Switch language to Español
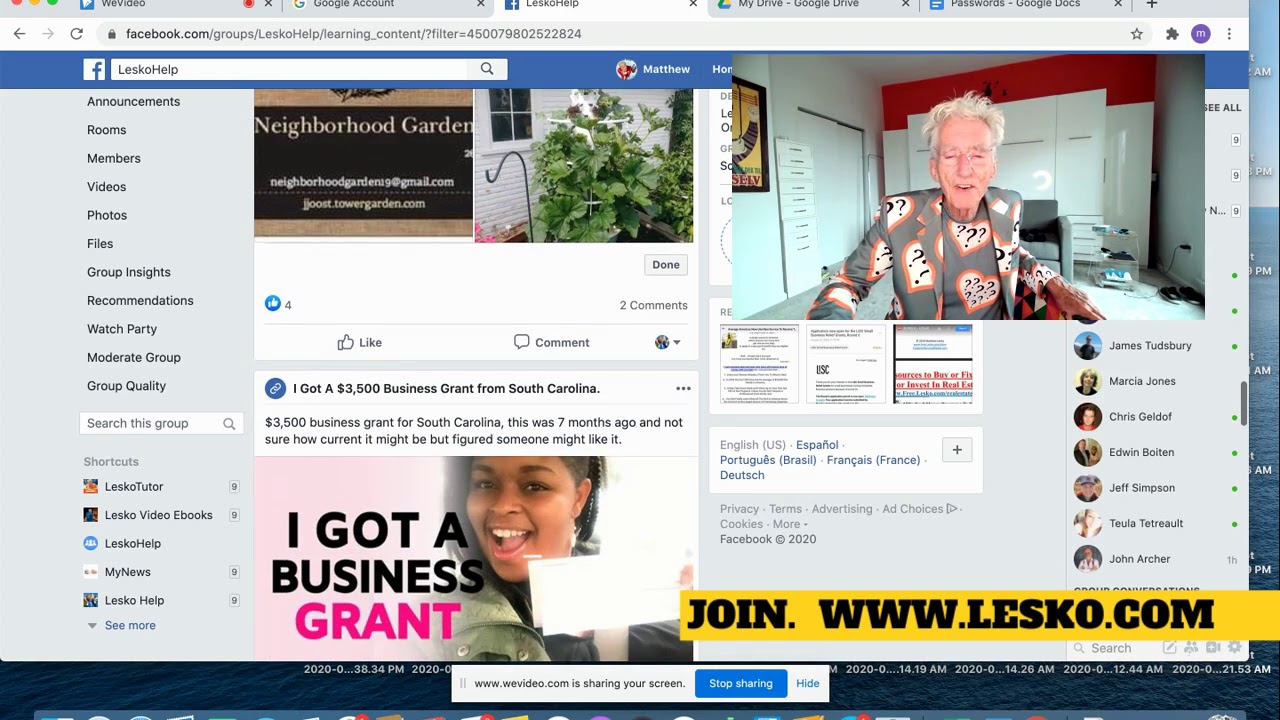 [x=817, y=445]
